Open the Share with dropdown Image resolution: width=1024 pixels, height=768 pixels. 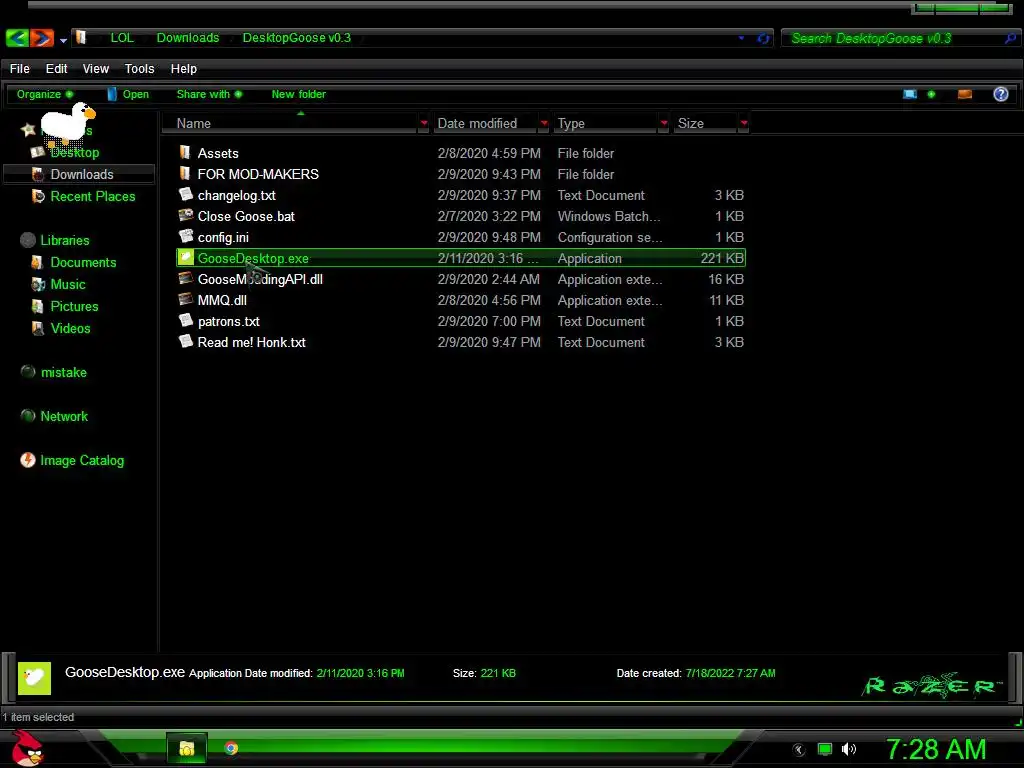(x=209, y=94)
